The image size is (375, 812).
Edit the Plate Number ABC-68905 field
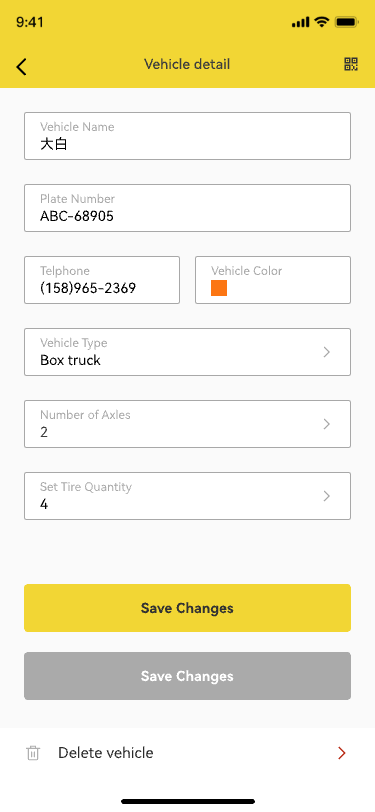188,208
